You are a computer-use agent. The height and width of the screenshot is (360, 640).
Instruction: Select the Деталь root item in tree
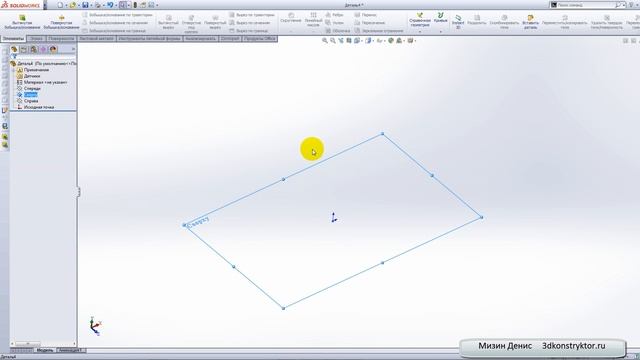pos(43,64)
